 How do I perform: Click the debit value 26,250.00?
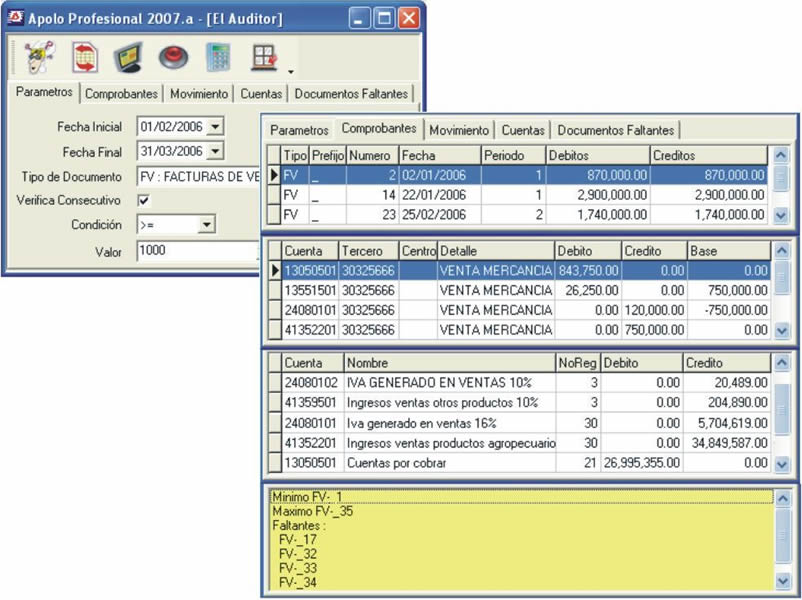(x=592, y=291)
